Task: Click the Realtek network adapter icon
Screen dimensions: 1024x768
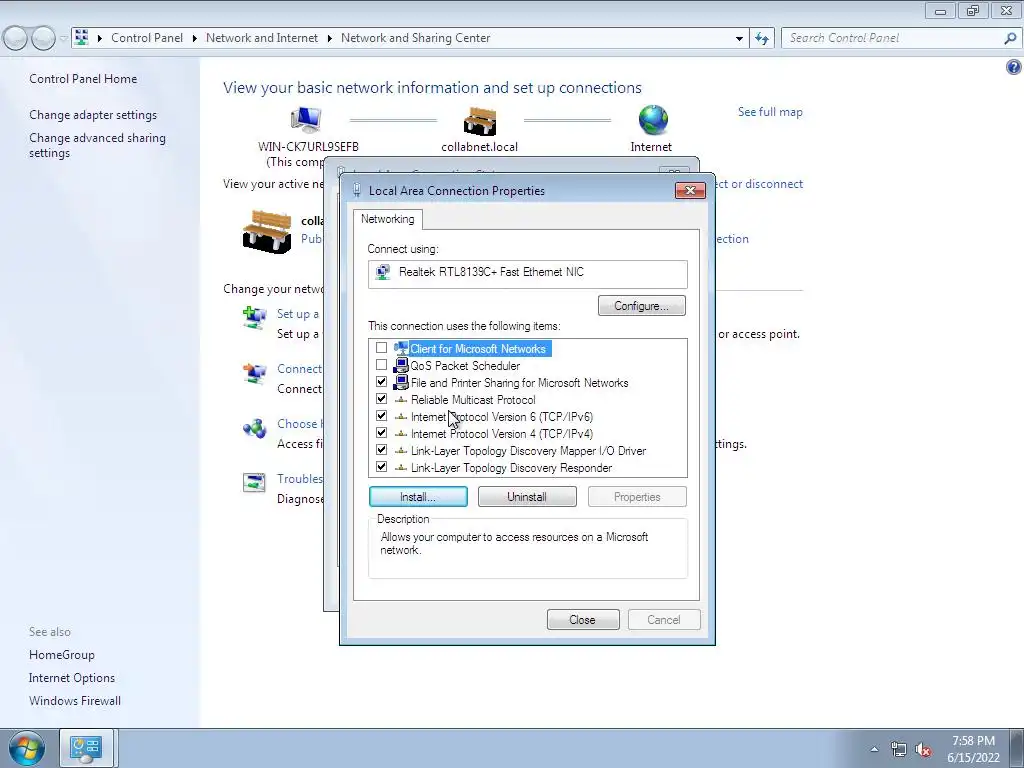Action: pos(383,272)
